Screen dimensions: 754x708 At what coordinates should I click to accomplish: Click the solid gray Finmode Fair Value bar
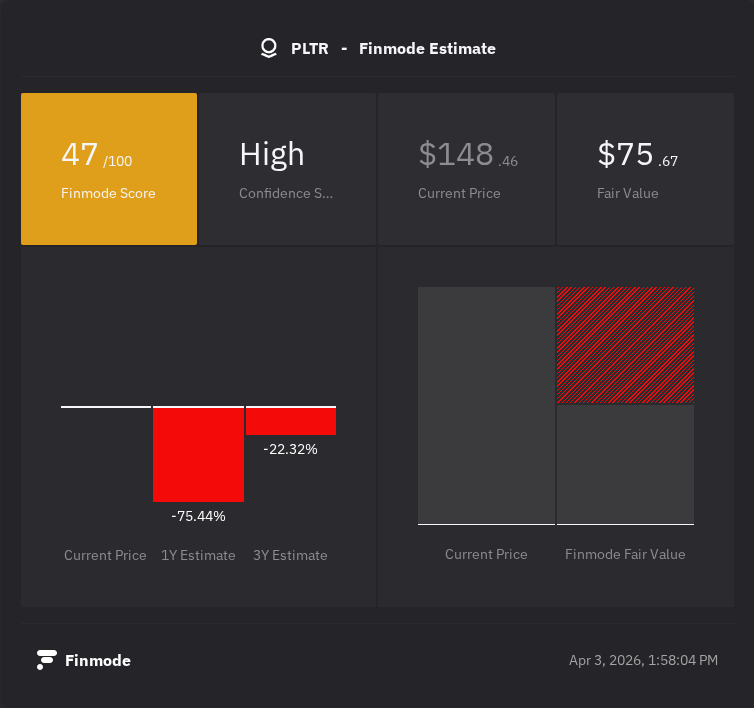(x=625, y=464)
